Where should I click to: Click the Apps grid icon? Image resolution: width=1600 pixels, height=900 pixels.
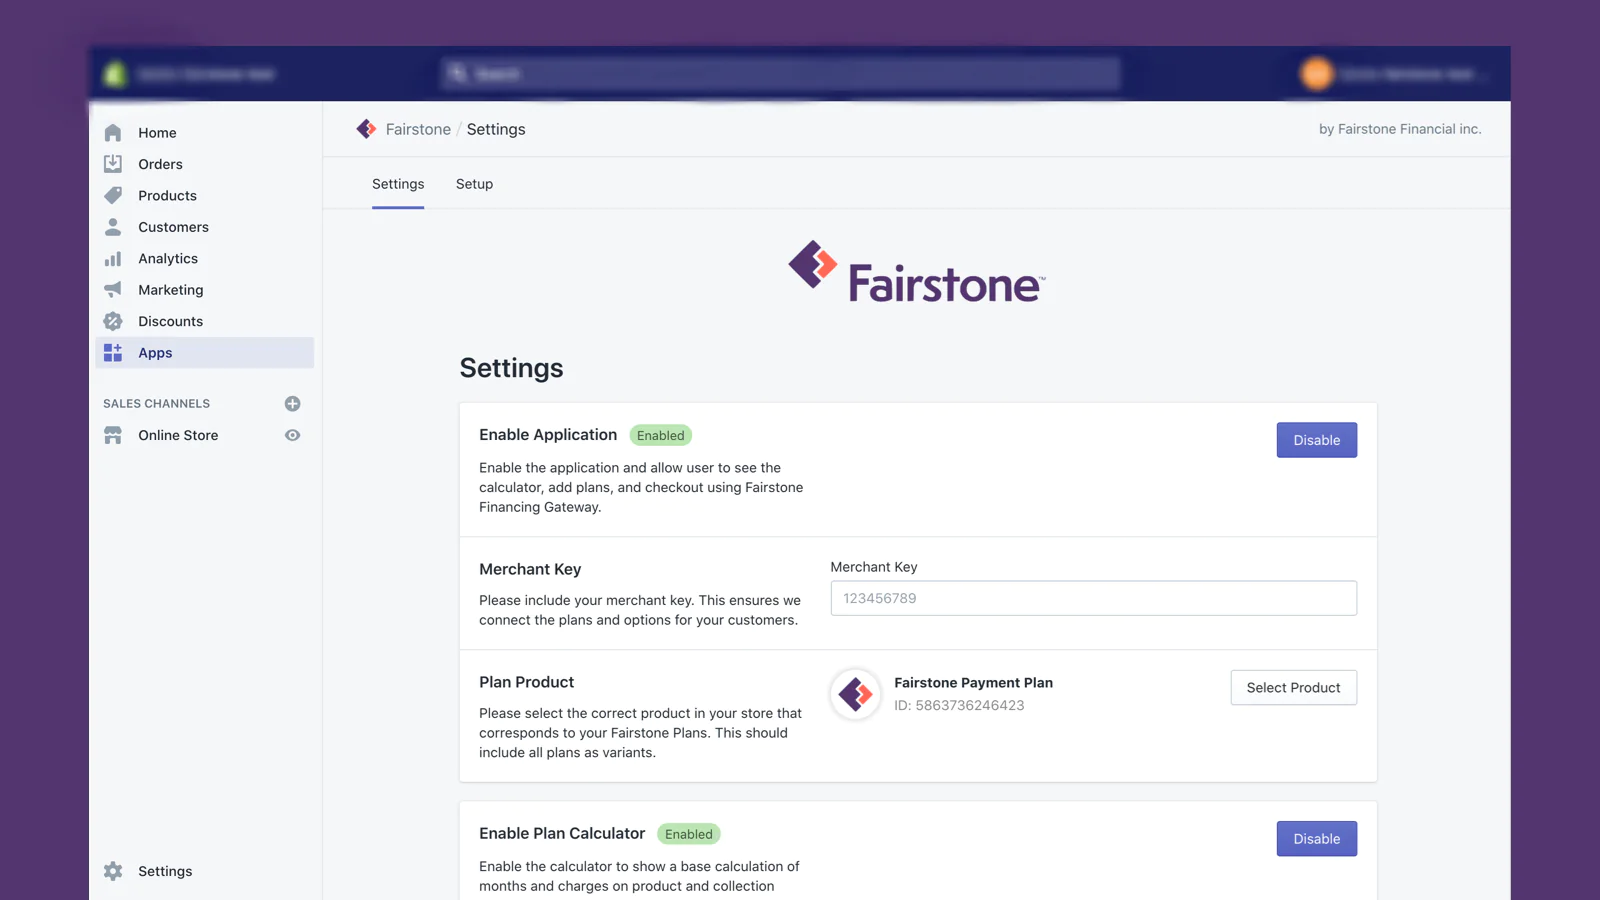113,352
